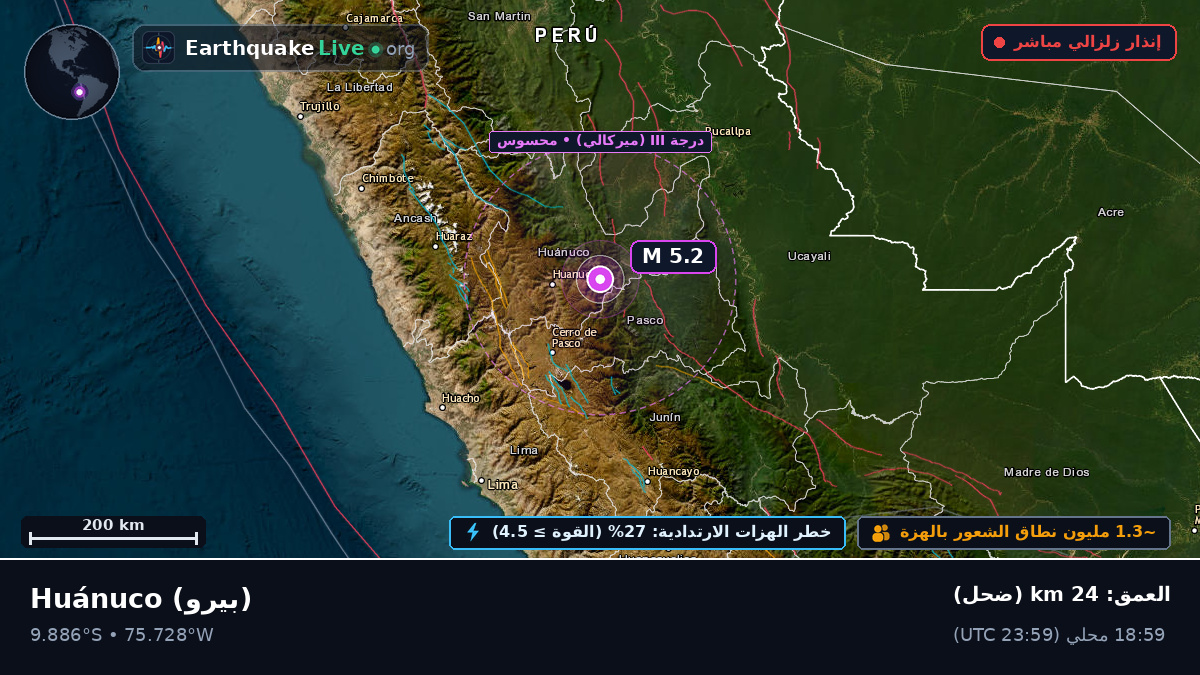Click the green live status dot
Viewport: 1200px width, 675px height.
pyautogui.click(x=375, y=49)
